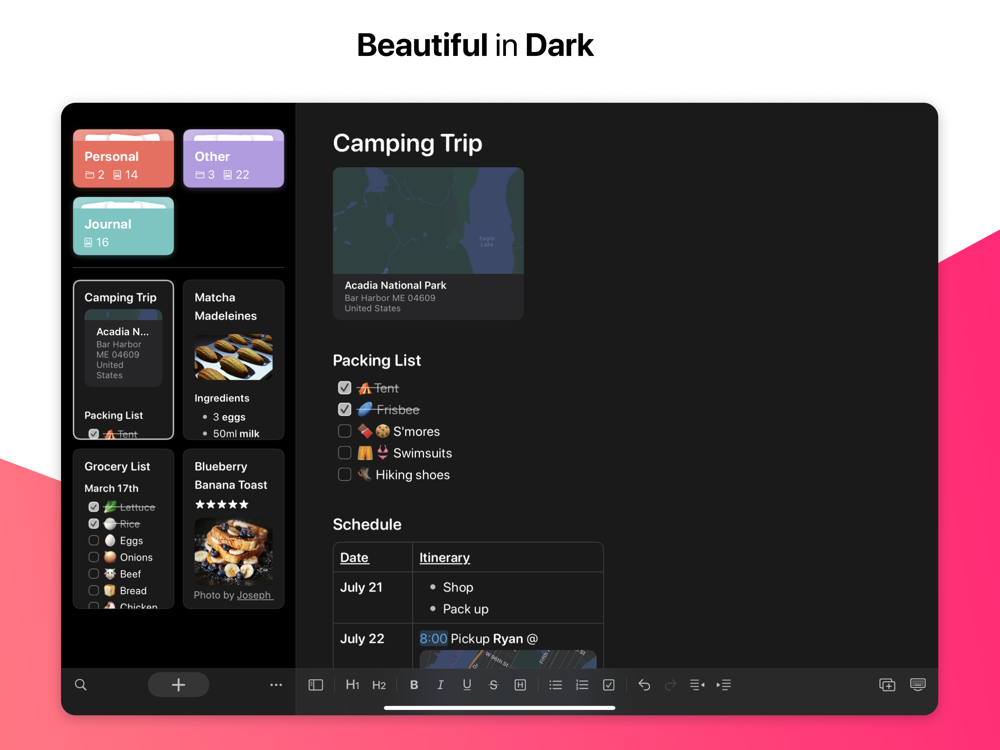Open the Grocery List note card
Viewport: 1000px width, 750px height.
pos(123,529)
